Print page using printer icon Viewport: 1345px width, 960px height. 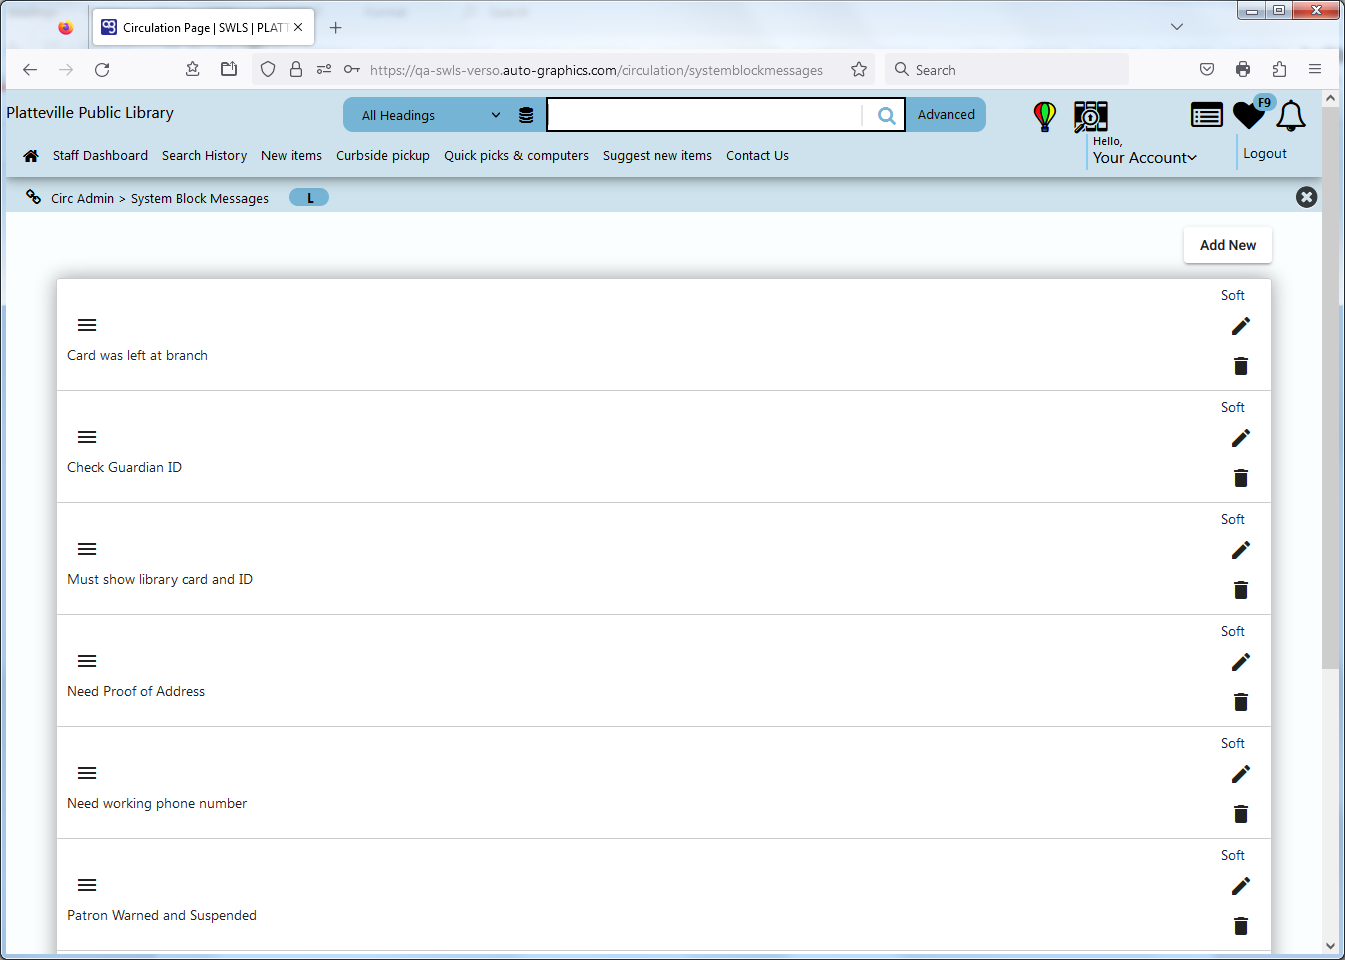click(x=1243, y=69)
